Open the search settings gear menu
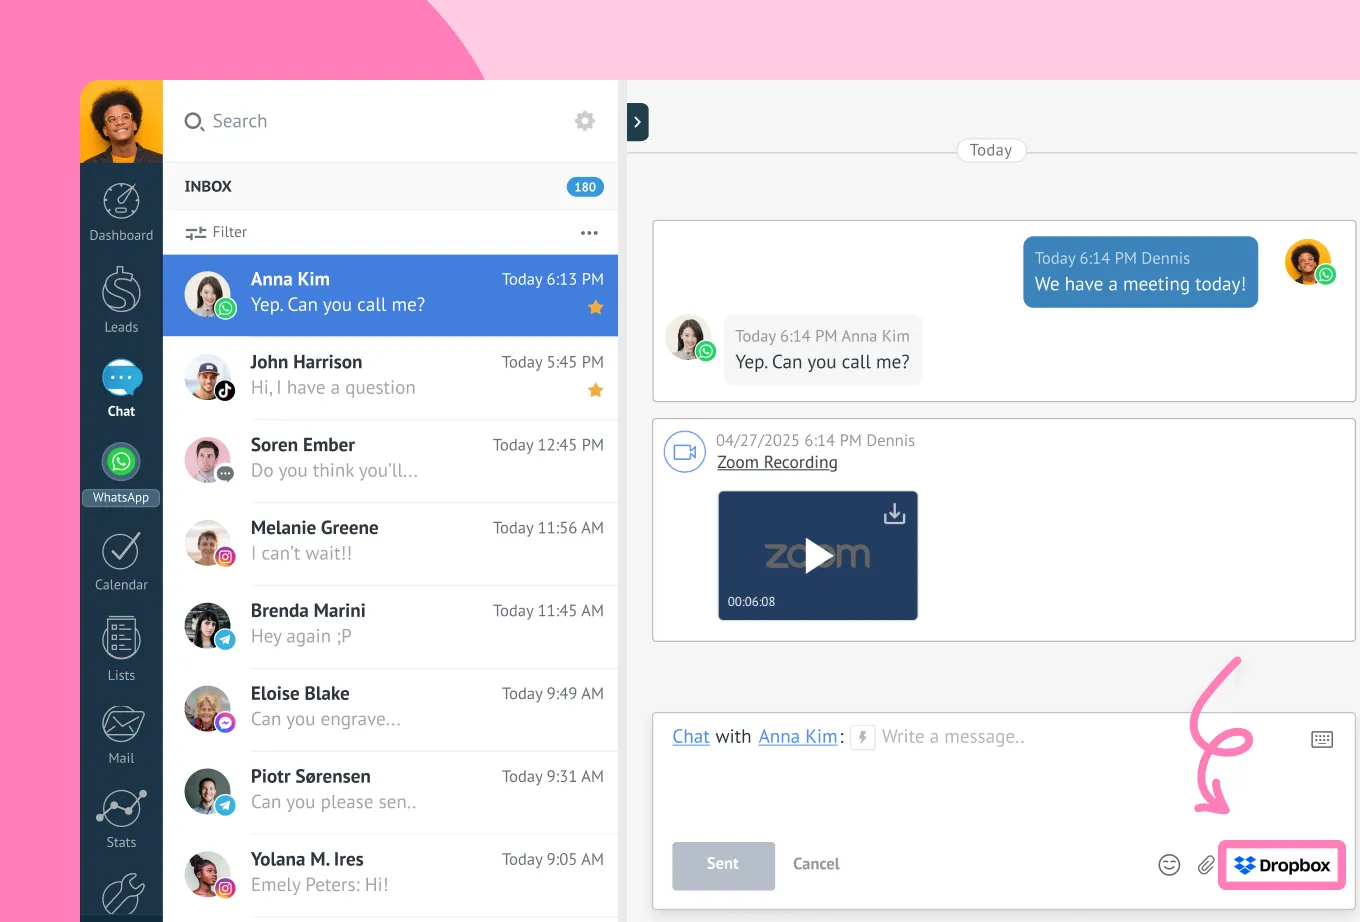 coord(584,120)
